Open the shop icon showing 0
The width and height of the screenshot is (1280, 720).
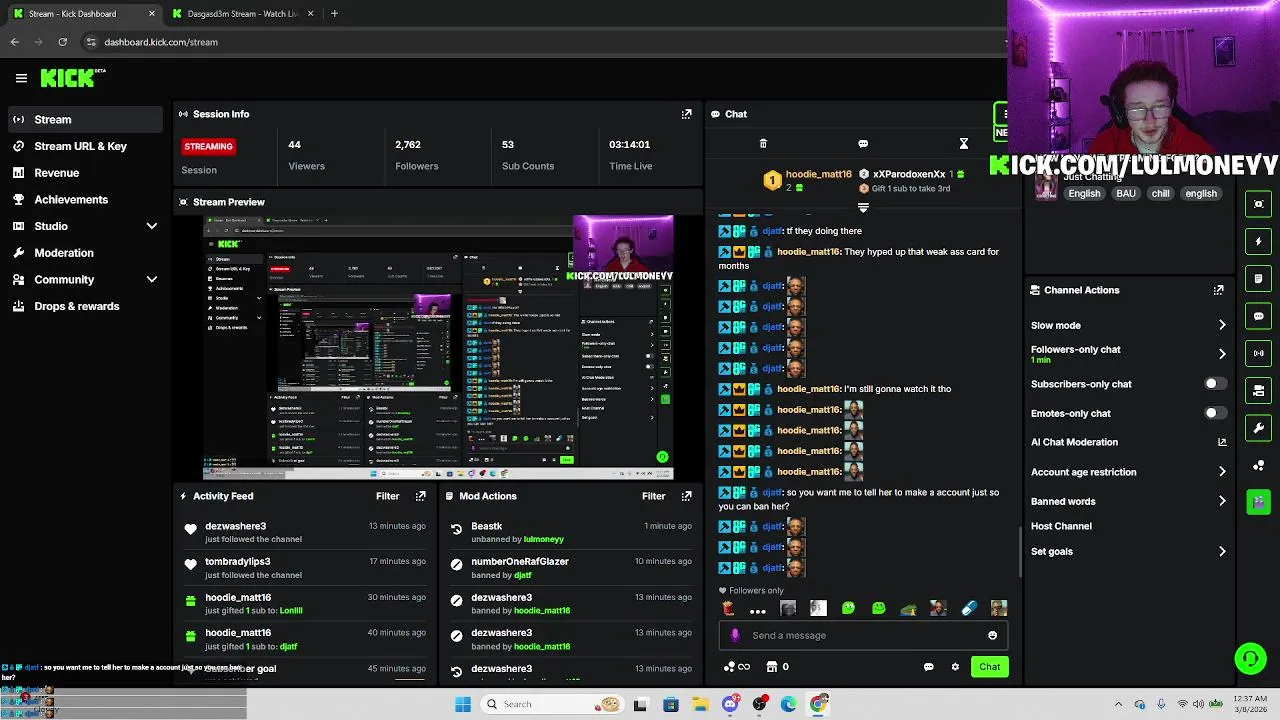click(x=777, y=667)
